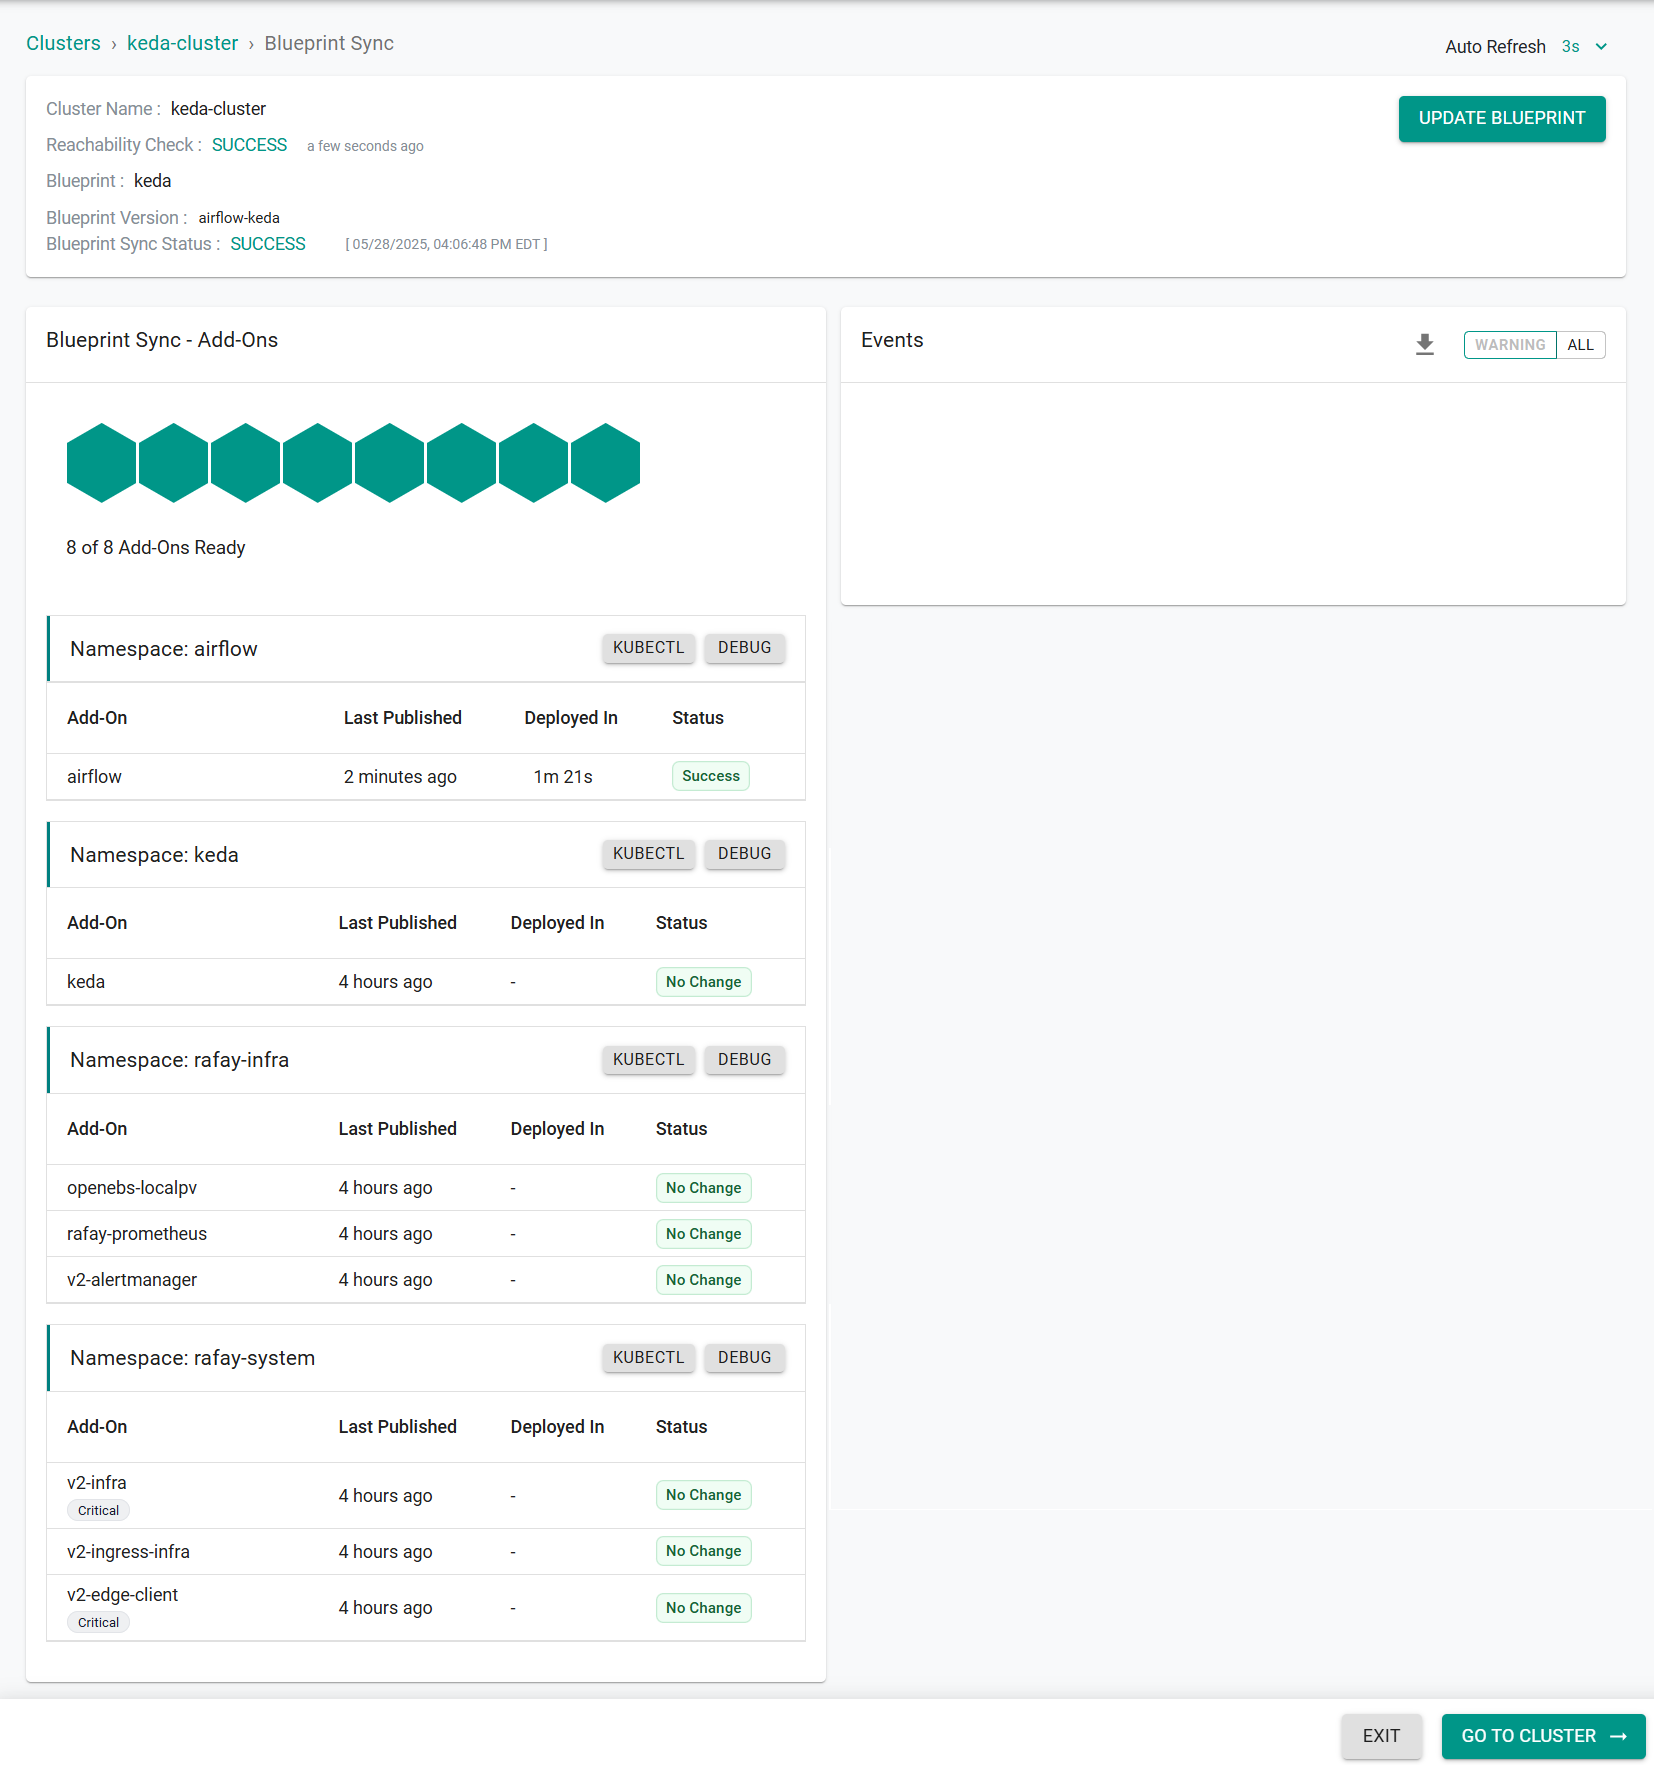Viewport: 1654px width, 1765px height.
Task: Click No Change badge for v2-alertmanager
Action: pyautogui.click(x=704, y=1280)
